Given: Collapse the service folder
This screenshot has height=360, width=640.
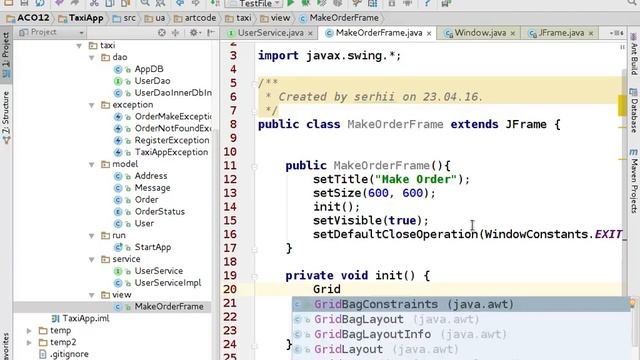Looking at the screenshot, I should tap(92, 259).
